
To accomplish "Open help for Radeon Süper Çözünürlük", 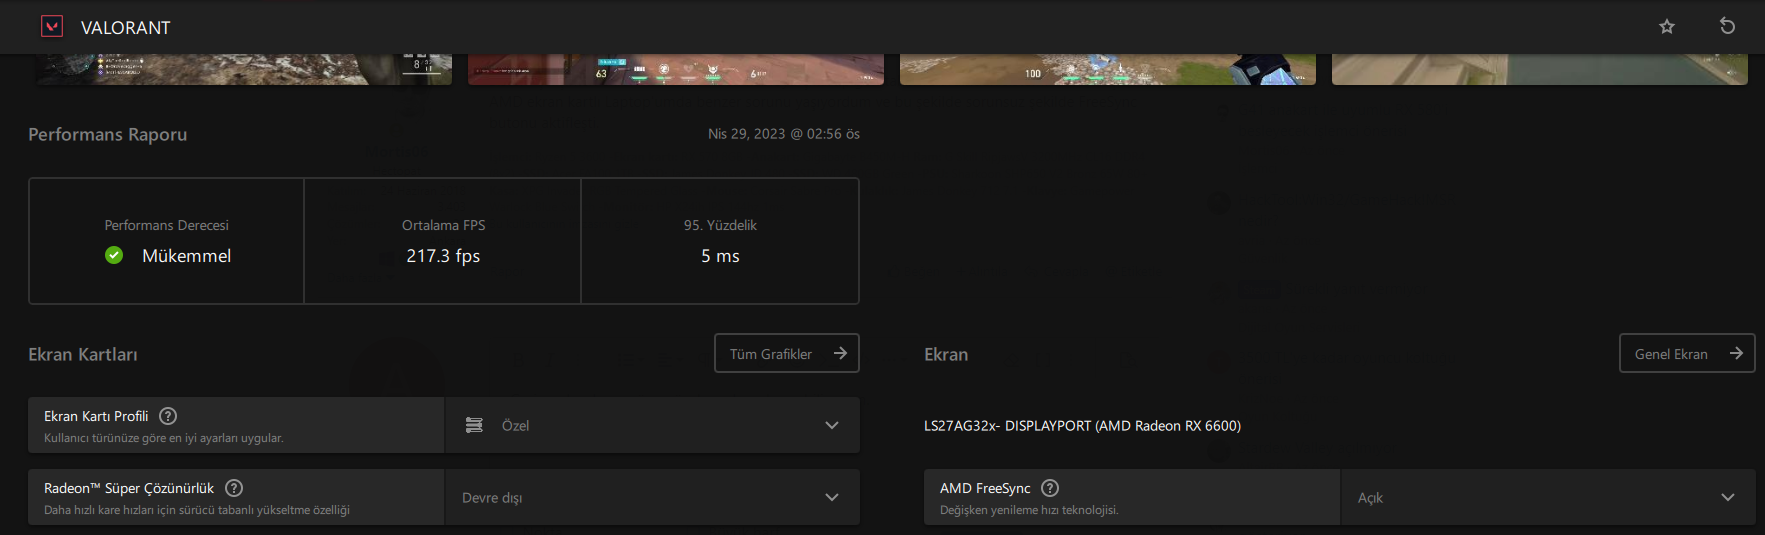I will click(x=234, y=488).
